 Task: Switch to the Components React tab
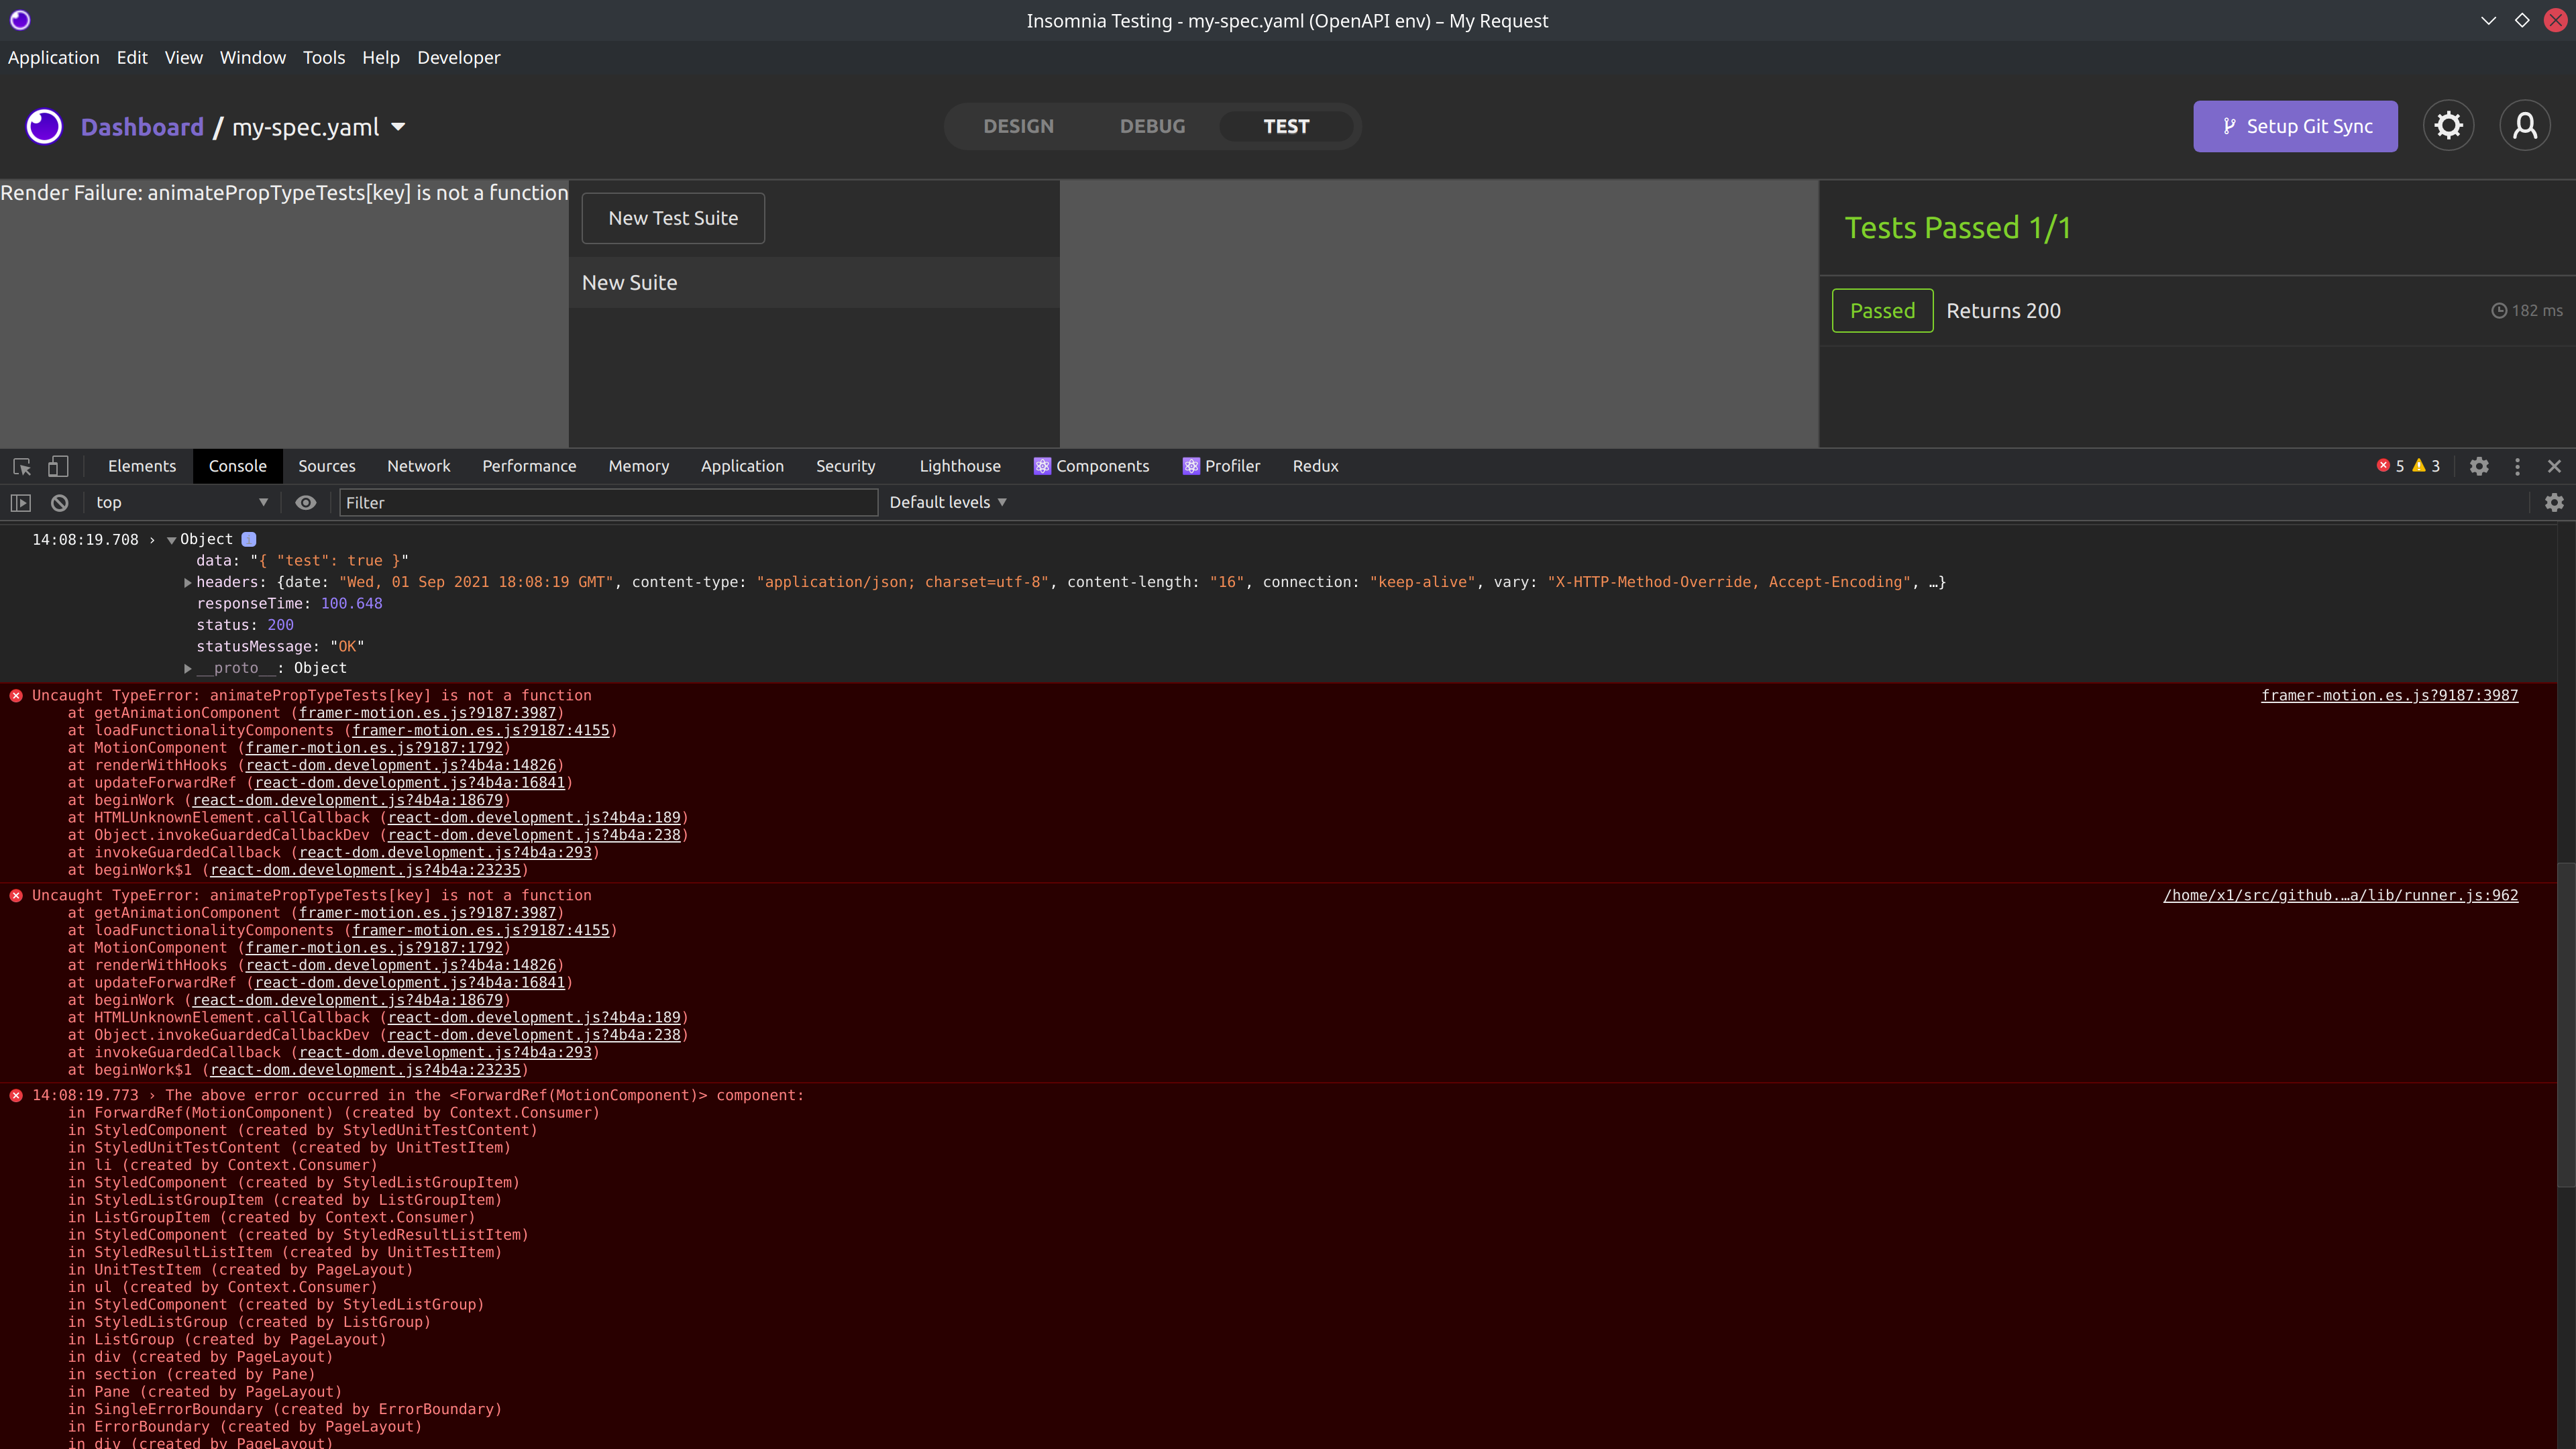(1092, 466)
